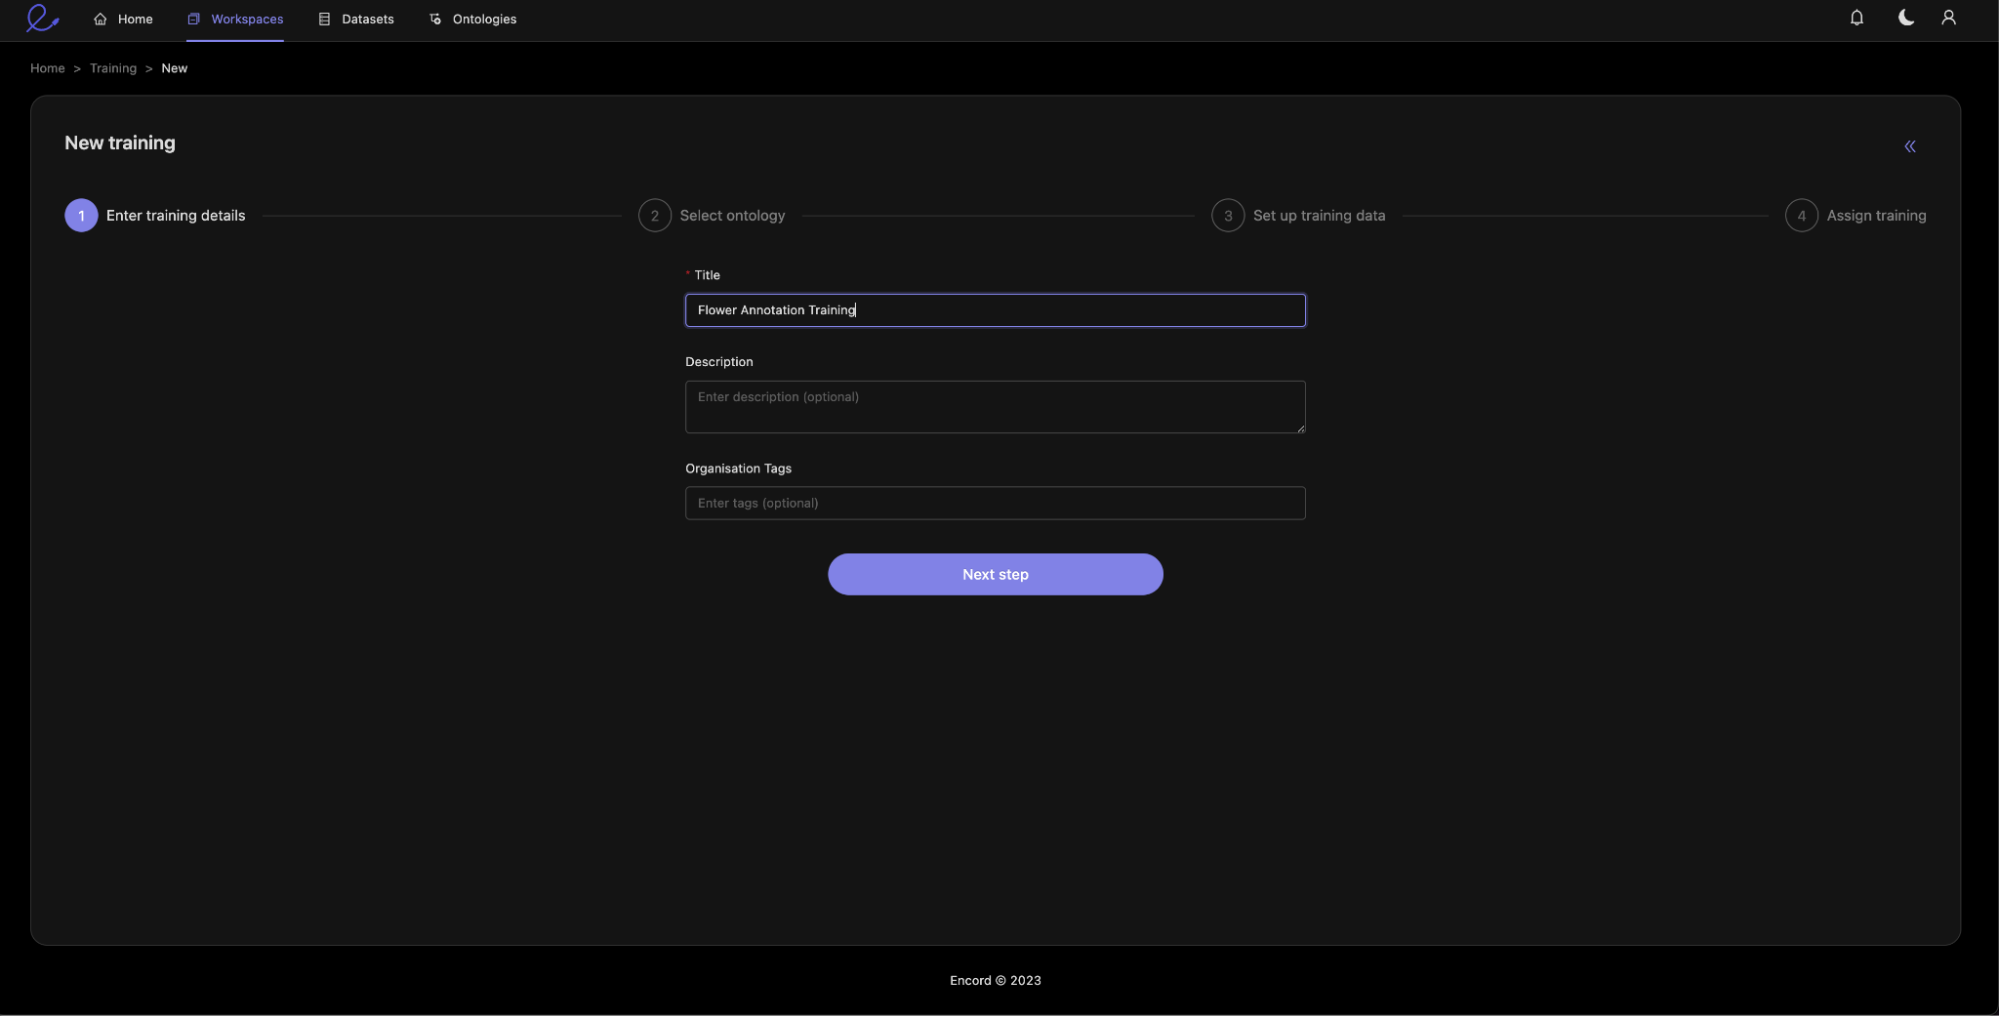This screenshot has height=1017, width=1999.
Task: Open the Ontologies tab
Action: click(472, 19)
